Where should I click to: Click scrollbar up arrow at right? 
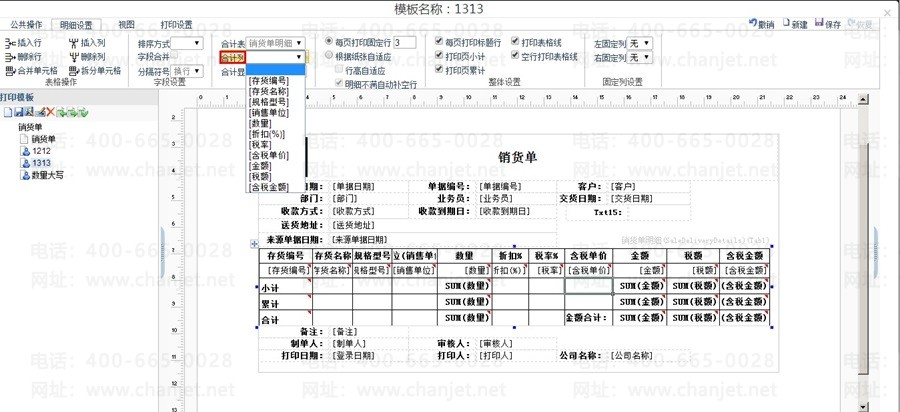click(863, 99)
